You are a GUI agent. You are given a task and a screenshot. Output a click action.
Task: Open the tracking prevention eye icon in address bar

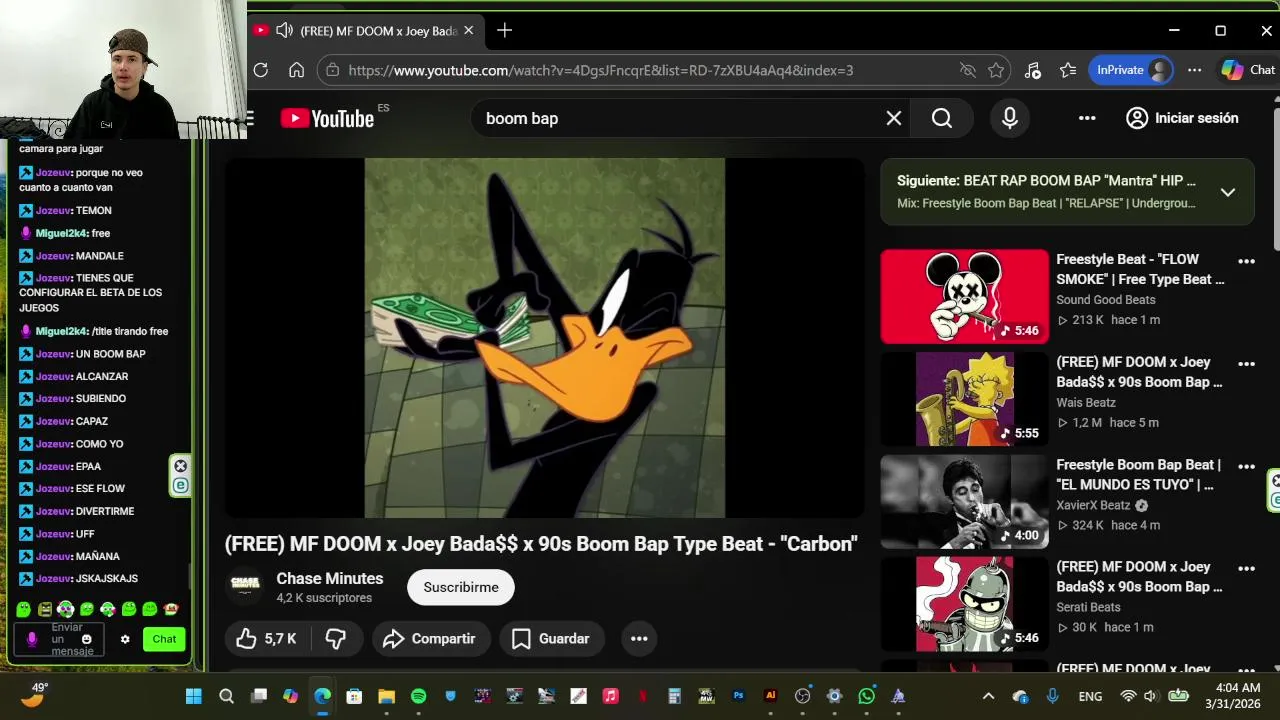[x=967, y=70]
